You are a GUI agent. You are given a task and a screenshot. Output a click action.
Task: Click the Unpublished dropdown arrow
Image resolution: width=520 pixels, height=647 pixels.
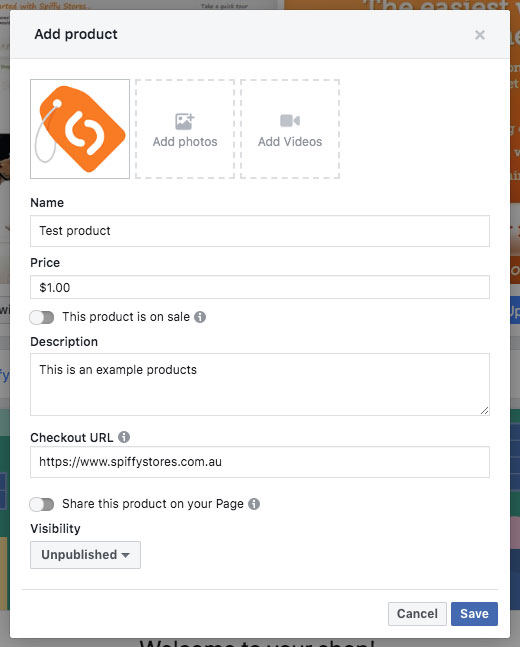pos(125,555)
